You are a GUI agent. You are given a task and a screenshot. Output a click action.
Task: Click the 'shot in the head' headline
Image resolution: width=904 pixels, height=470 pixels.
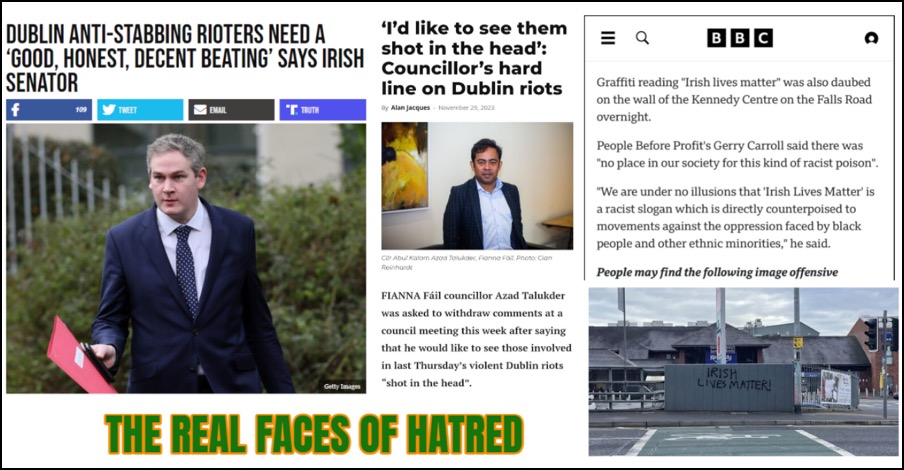coord(474,58)
